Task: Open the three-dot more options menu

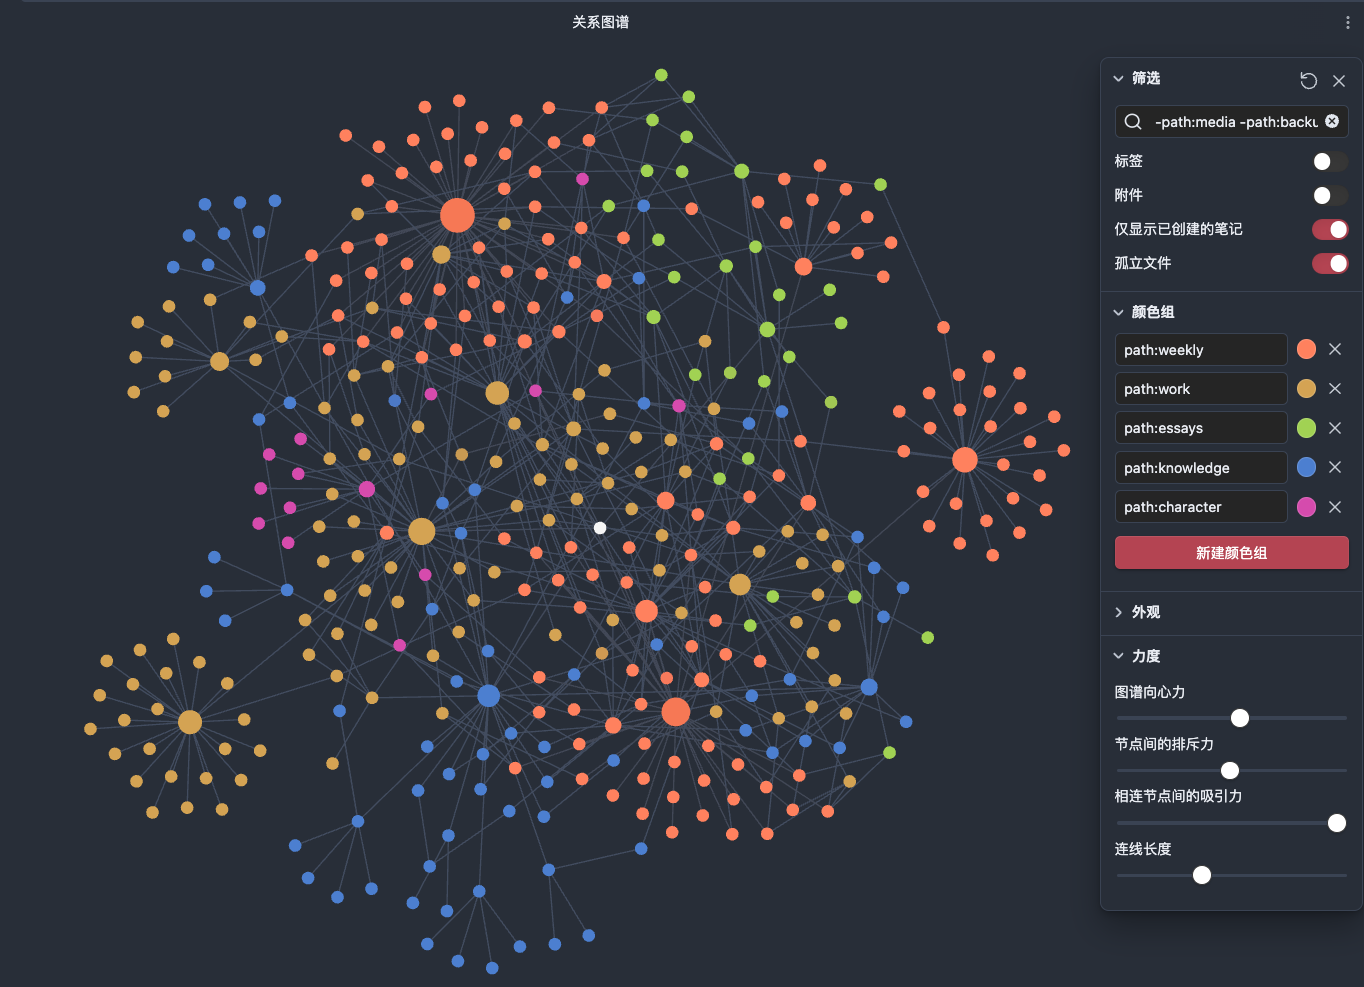Action: pyautogui.click(x=1347, y=22)
